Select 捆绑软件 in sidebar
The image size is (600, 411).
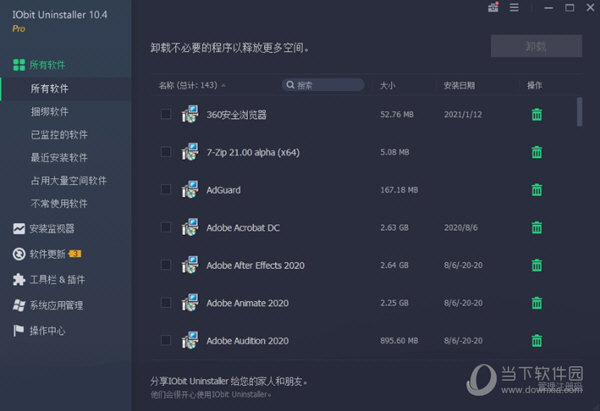[x=49, y=112]
